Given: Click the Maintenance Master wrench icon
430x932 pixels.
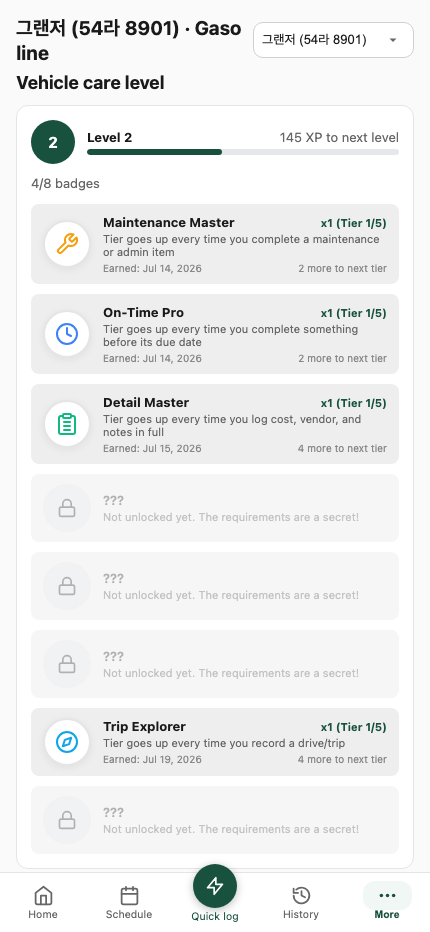Looking at the screenshot, I should pyautogui.click(x=67, y=244).
